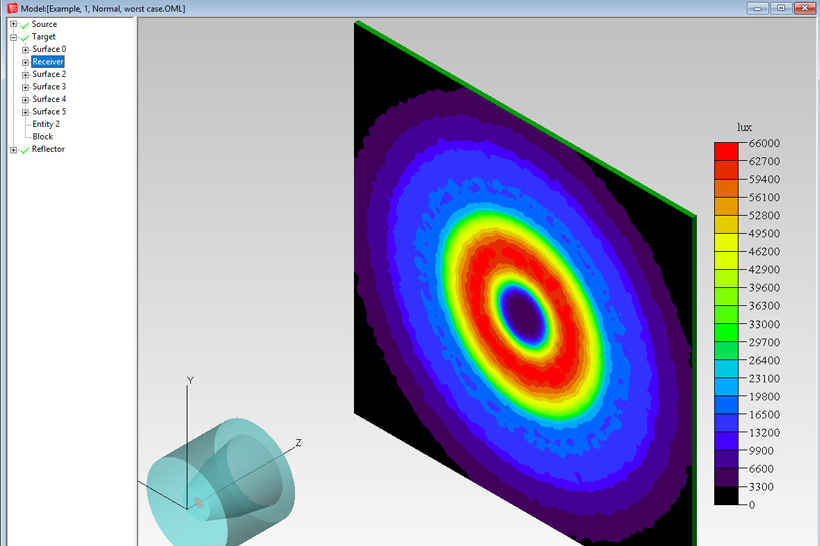
Task: Click the red 66000 lux legend swatch
Action: coord(726,152)
